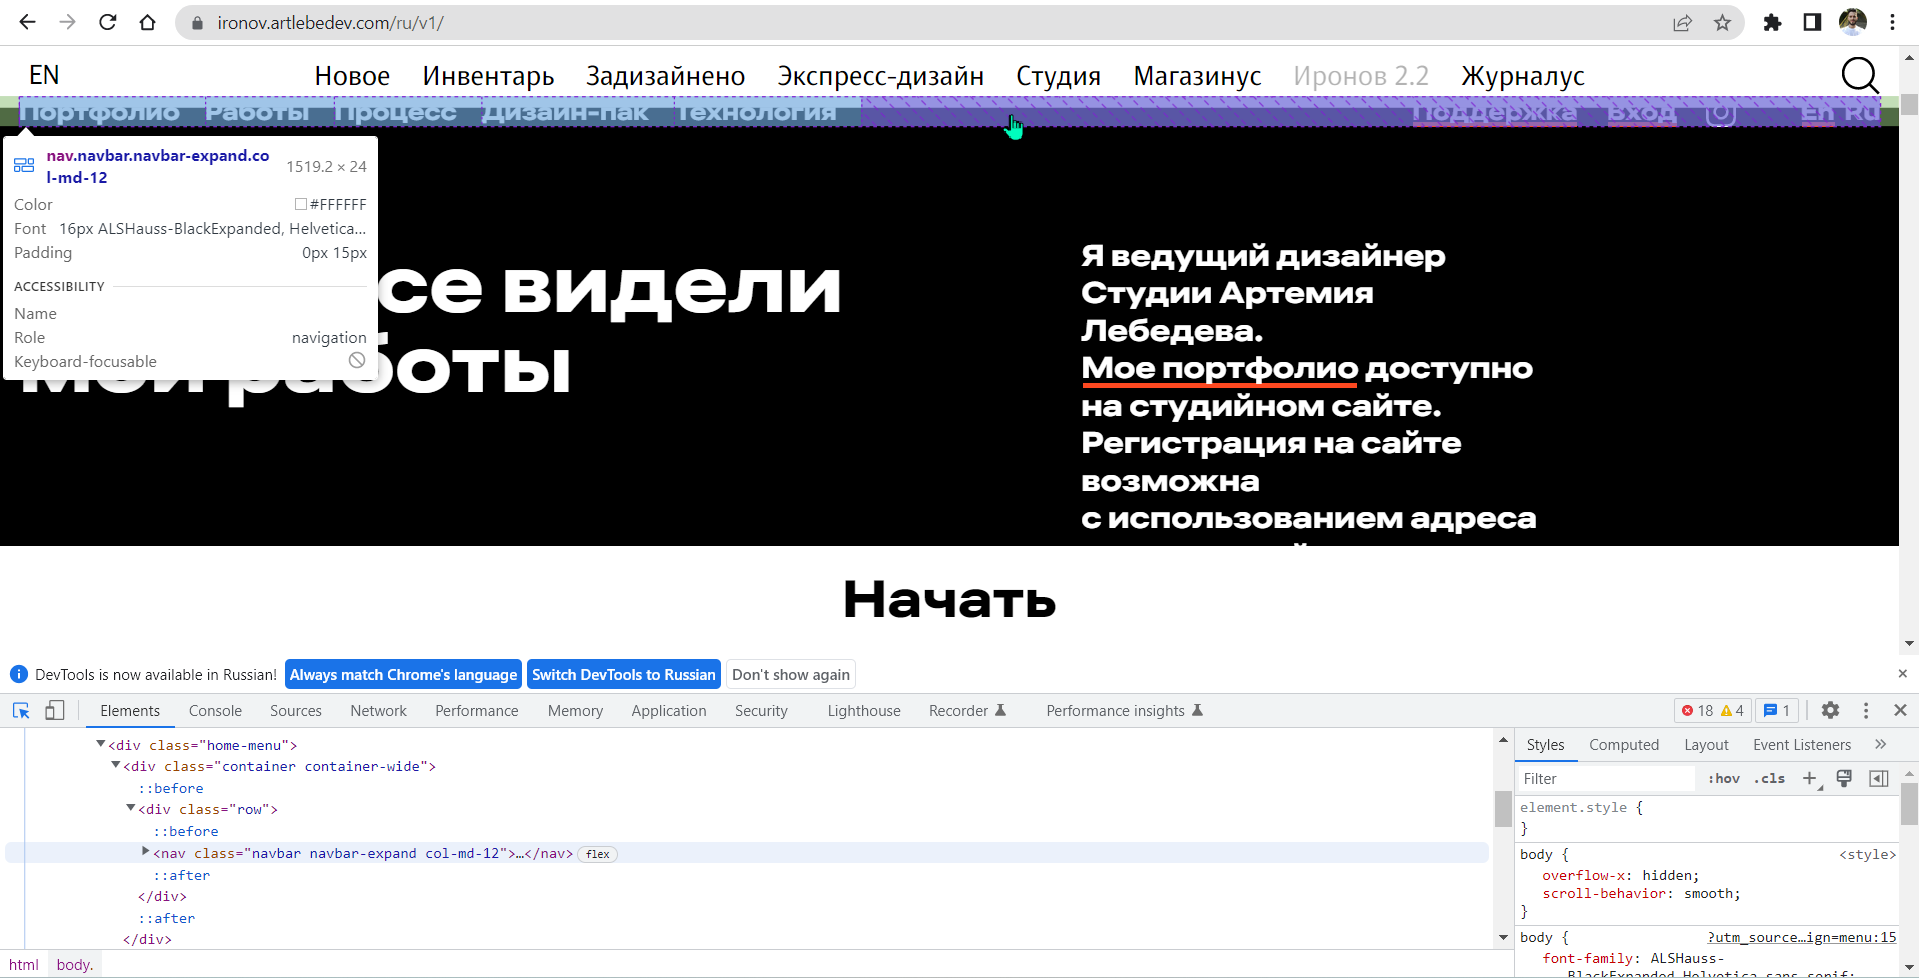This screenshot has height=978, width=1919.
Task: Open Новое in site menu
Action: pos(352,76)
